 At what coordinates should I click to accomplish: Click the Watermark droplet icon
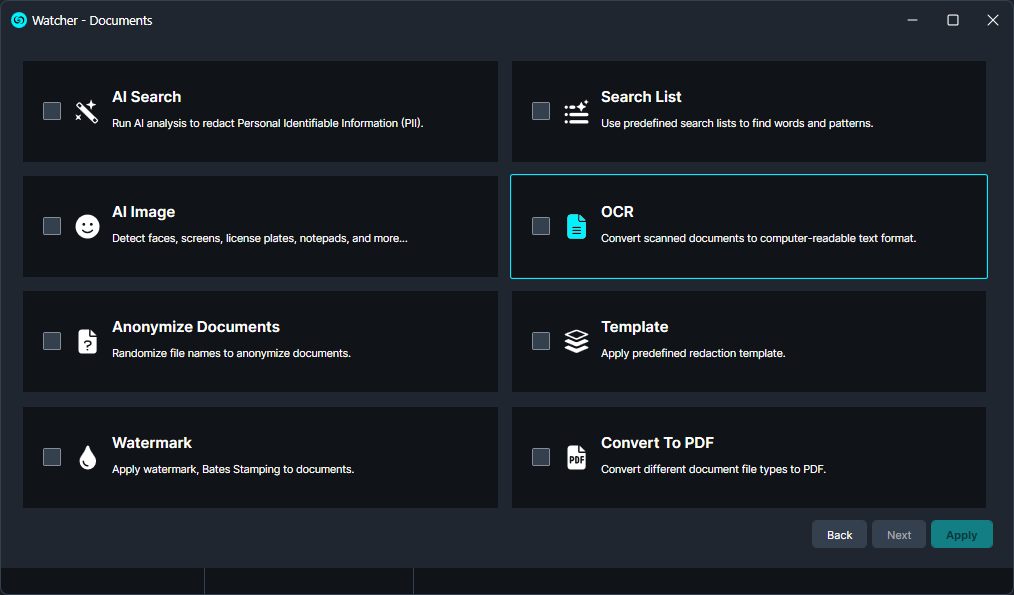click(x=87, y=457)
